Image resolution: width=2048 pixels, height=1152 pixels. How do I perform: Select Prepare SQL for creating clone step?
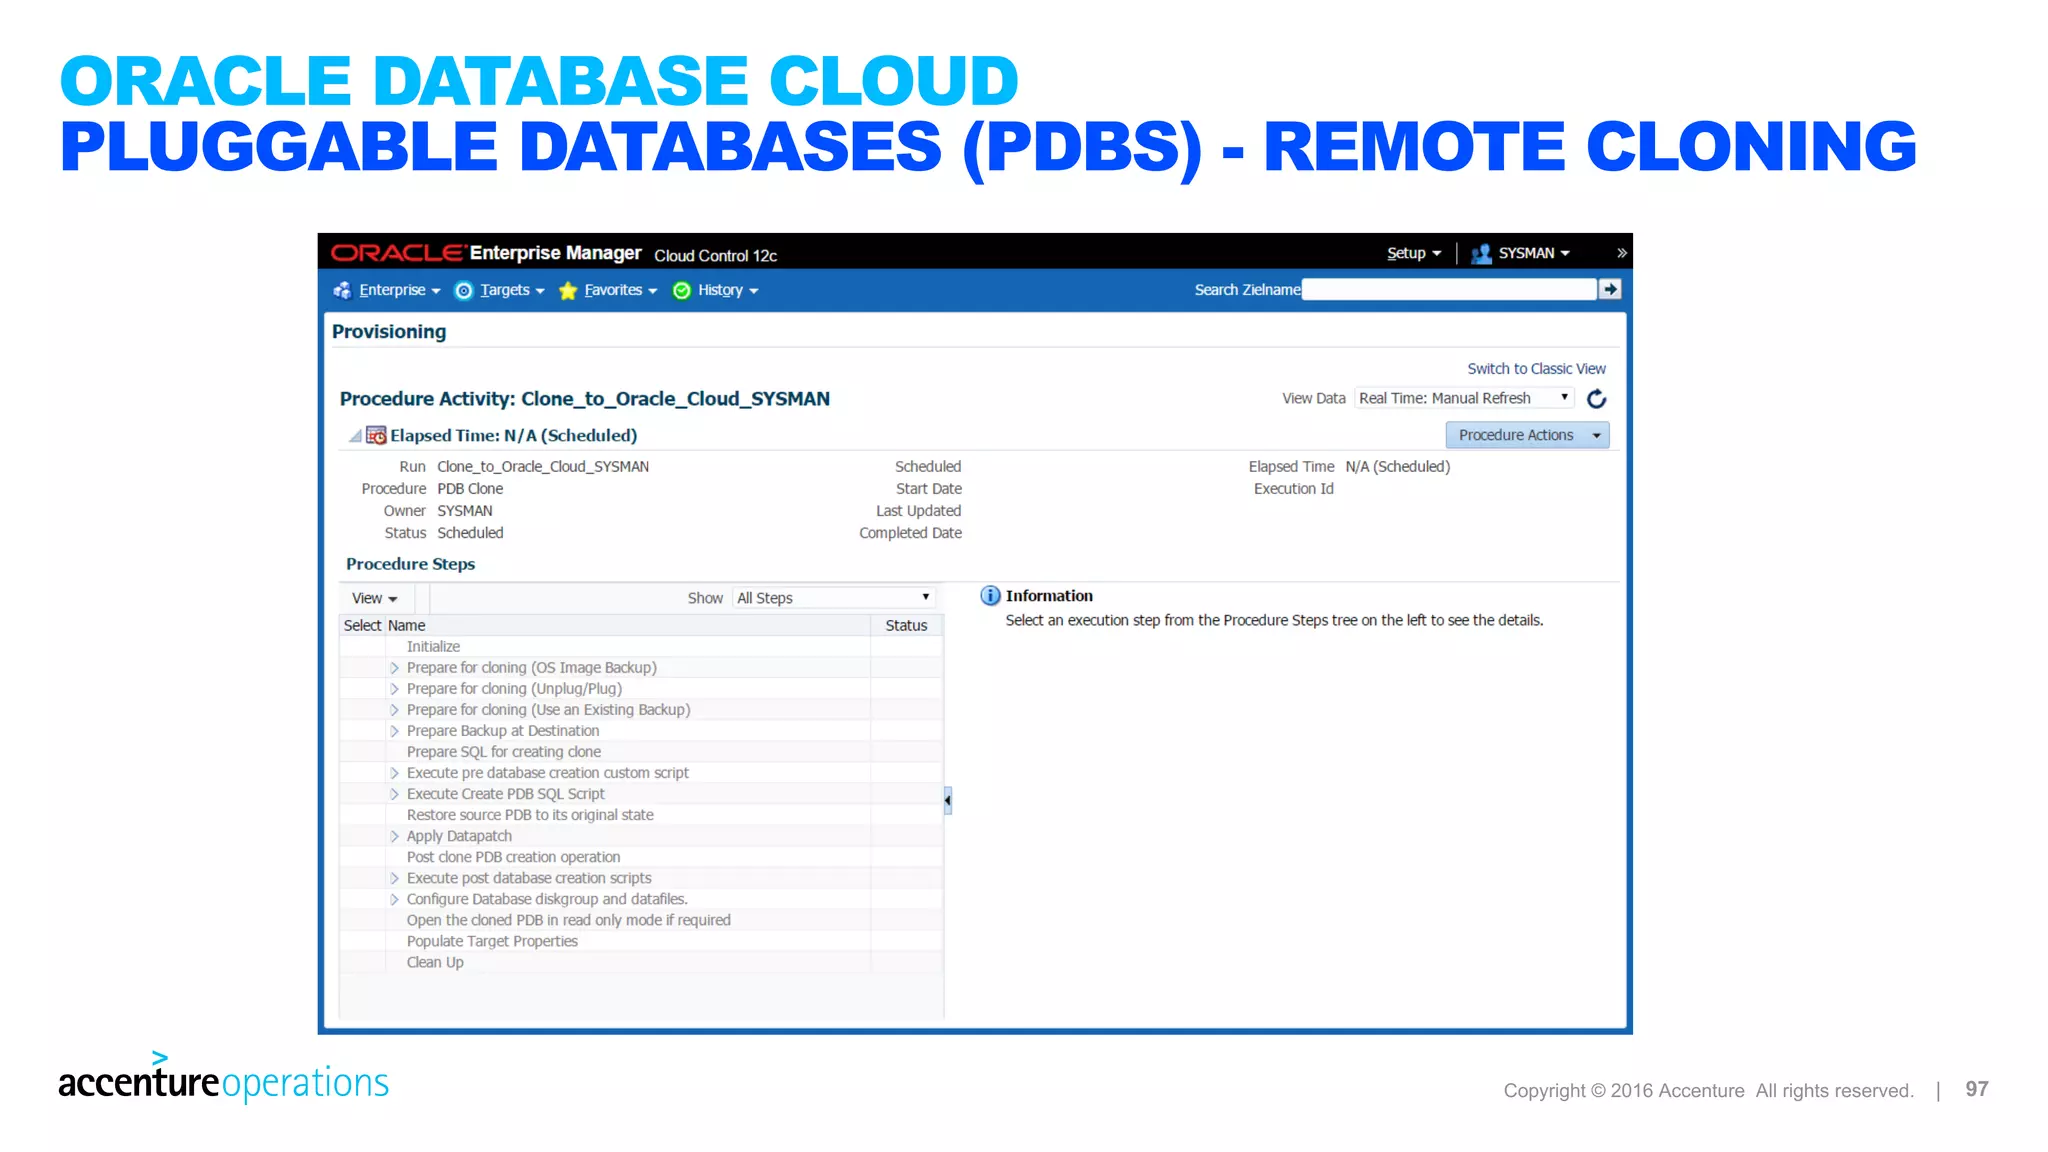point(504,752)
